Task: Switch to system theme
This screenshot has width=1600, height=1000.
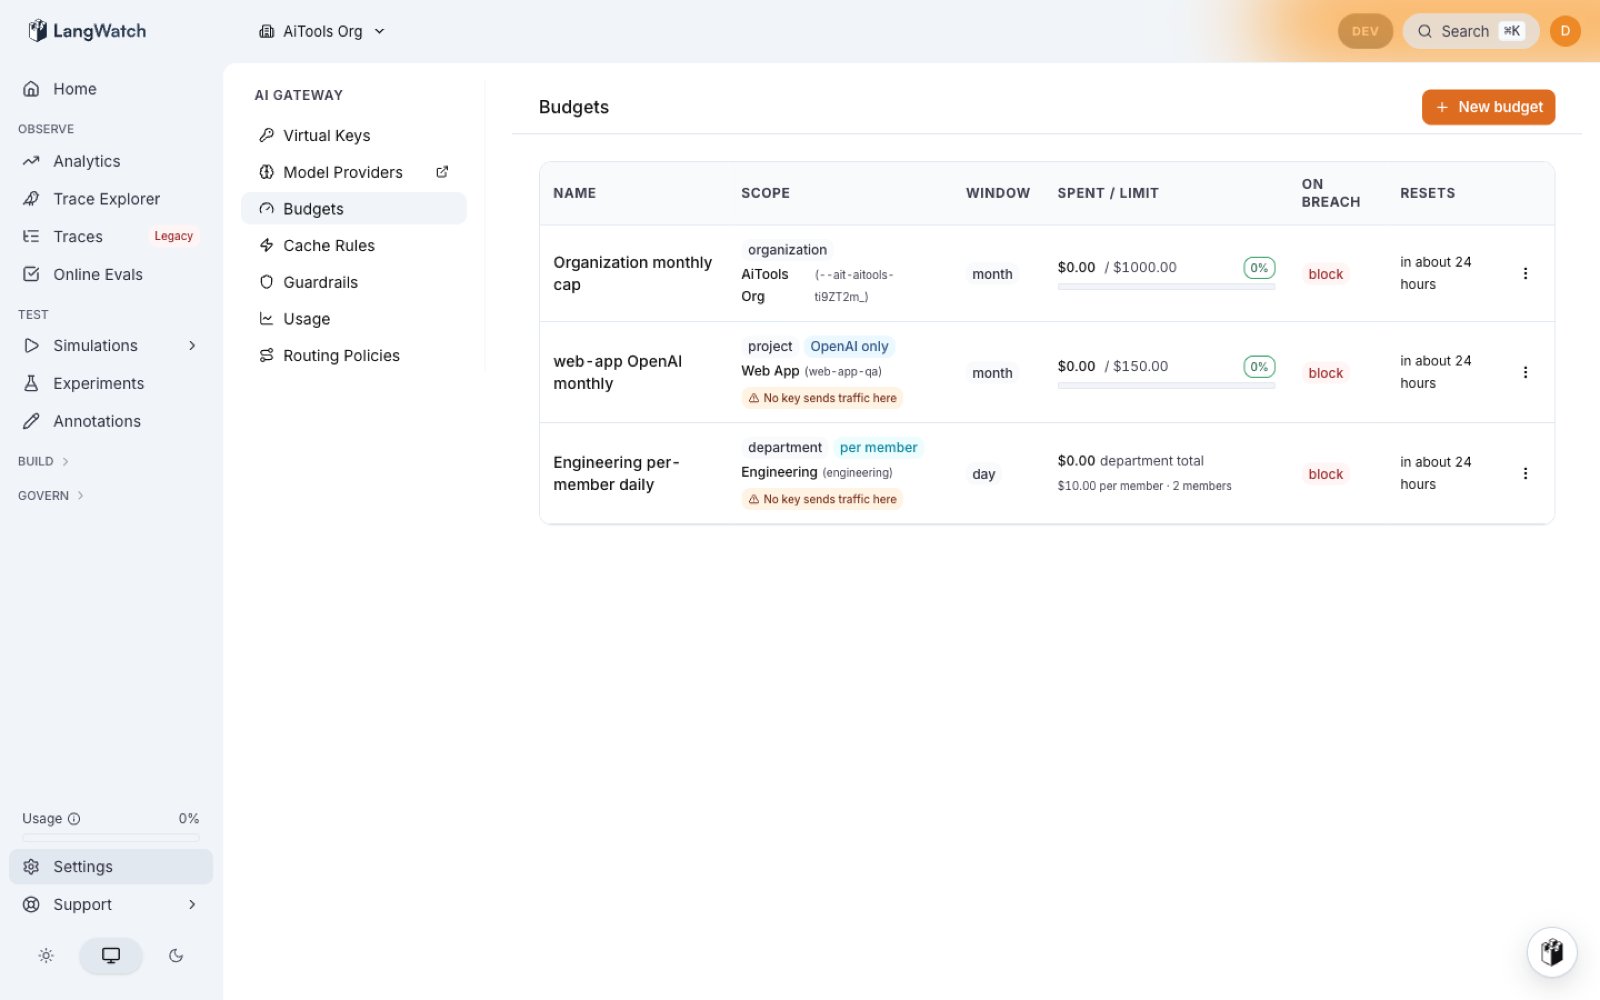Action: [x=111, y=956]
